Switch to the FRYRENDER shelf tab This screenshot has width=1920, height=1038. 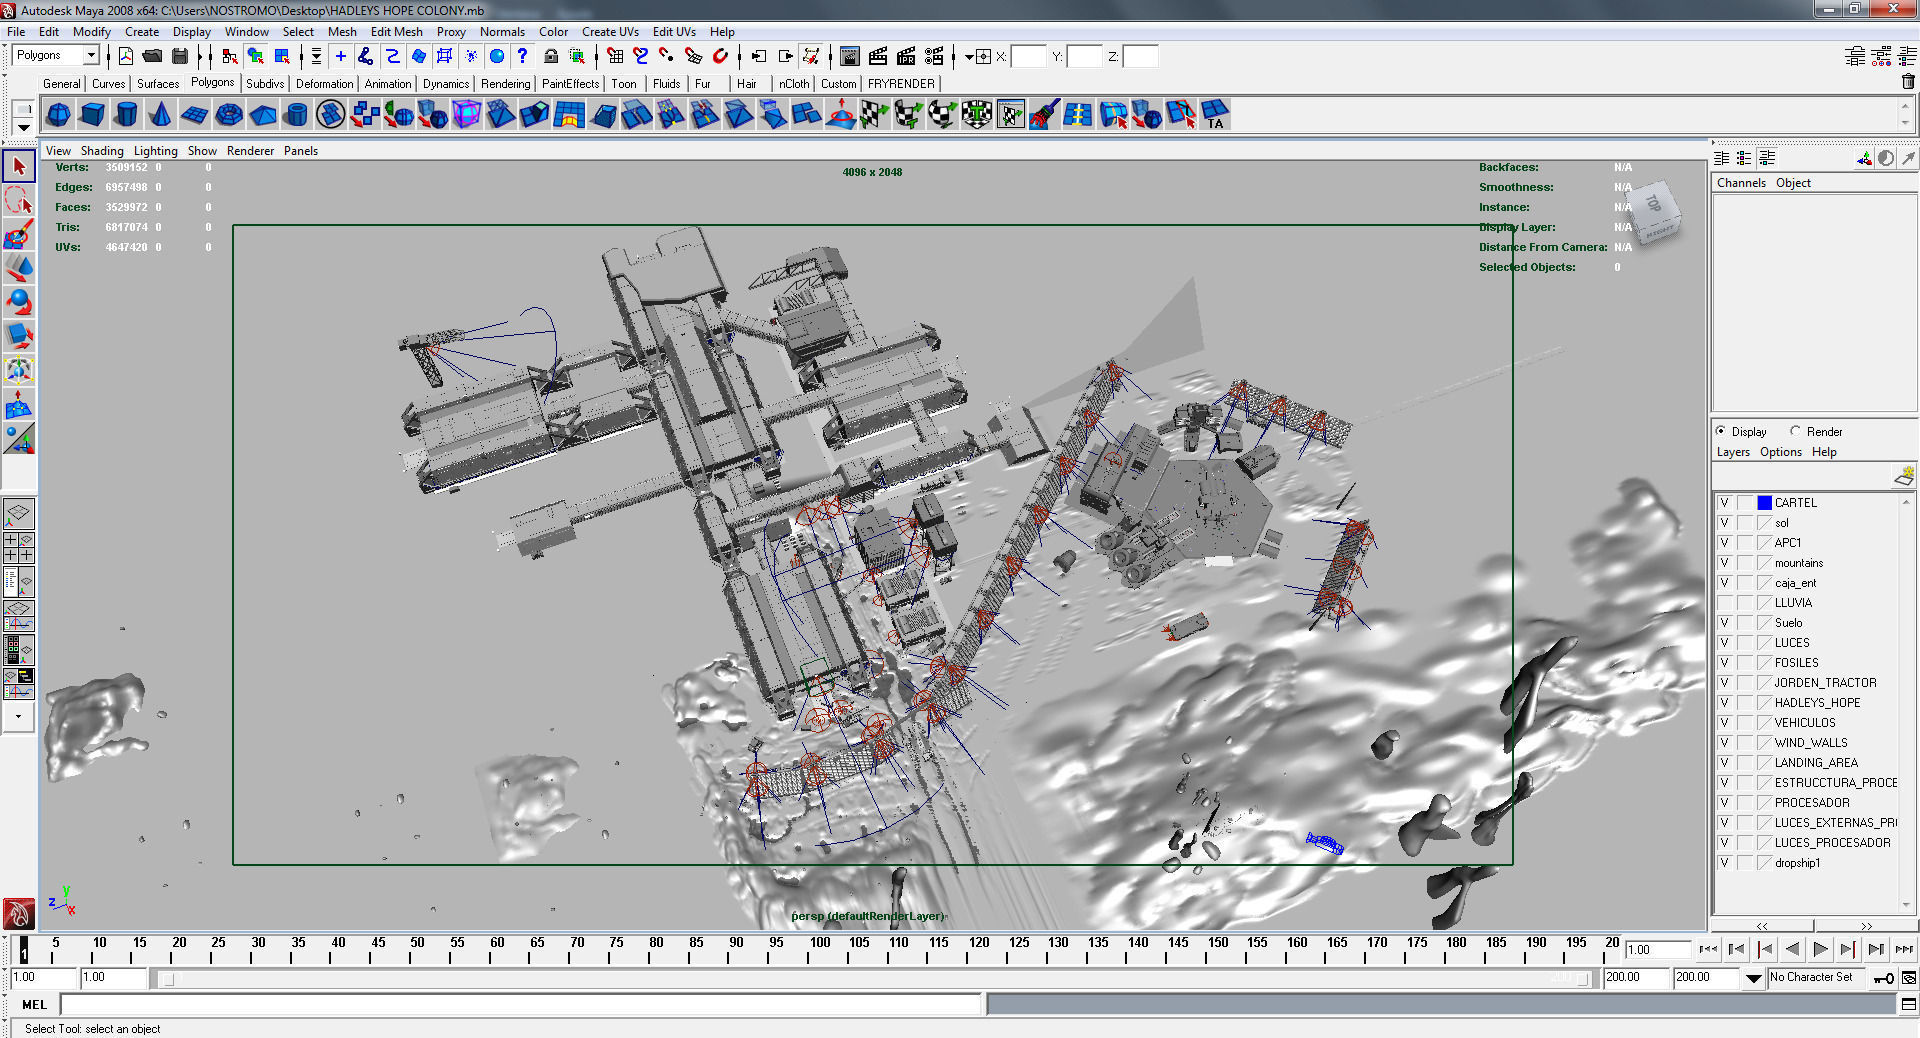coord(901,84)
